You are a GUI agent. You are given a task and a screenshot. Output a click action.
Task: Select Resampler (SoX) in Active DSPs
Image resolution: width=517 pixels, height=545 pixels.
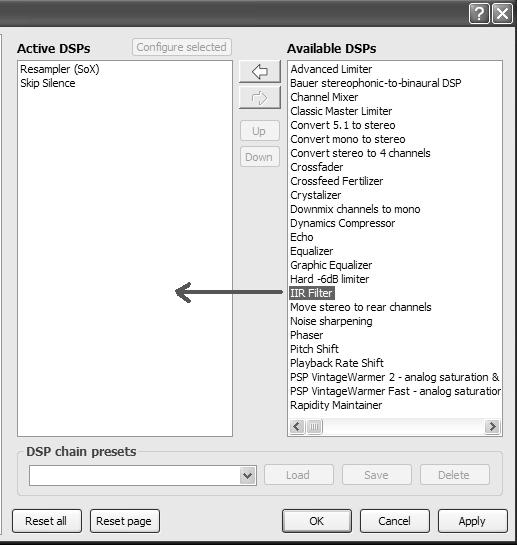59,69
